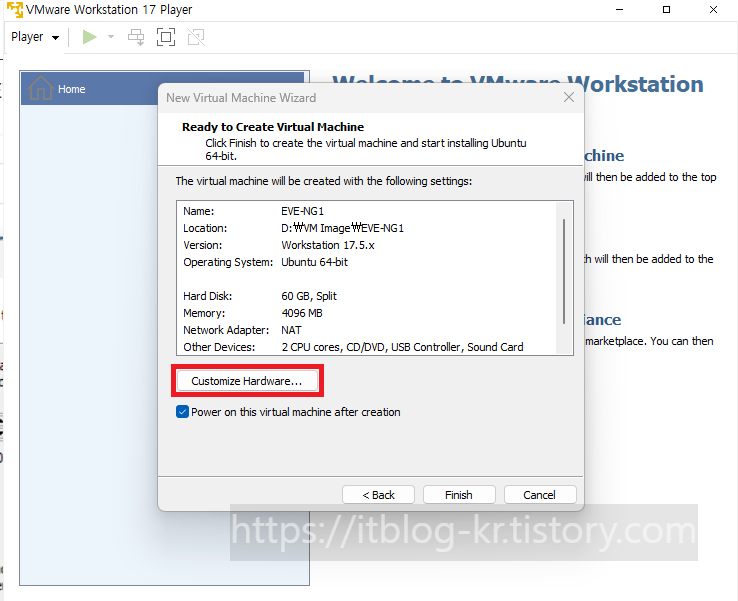The image size is (738, 601).
Task: Expand the power options arrow next to play
Action: coord(111,37)
